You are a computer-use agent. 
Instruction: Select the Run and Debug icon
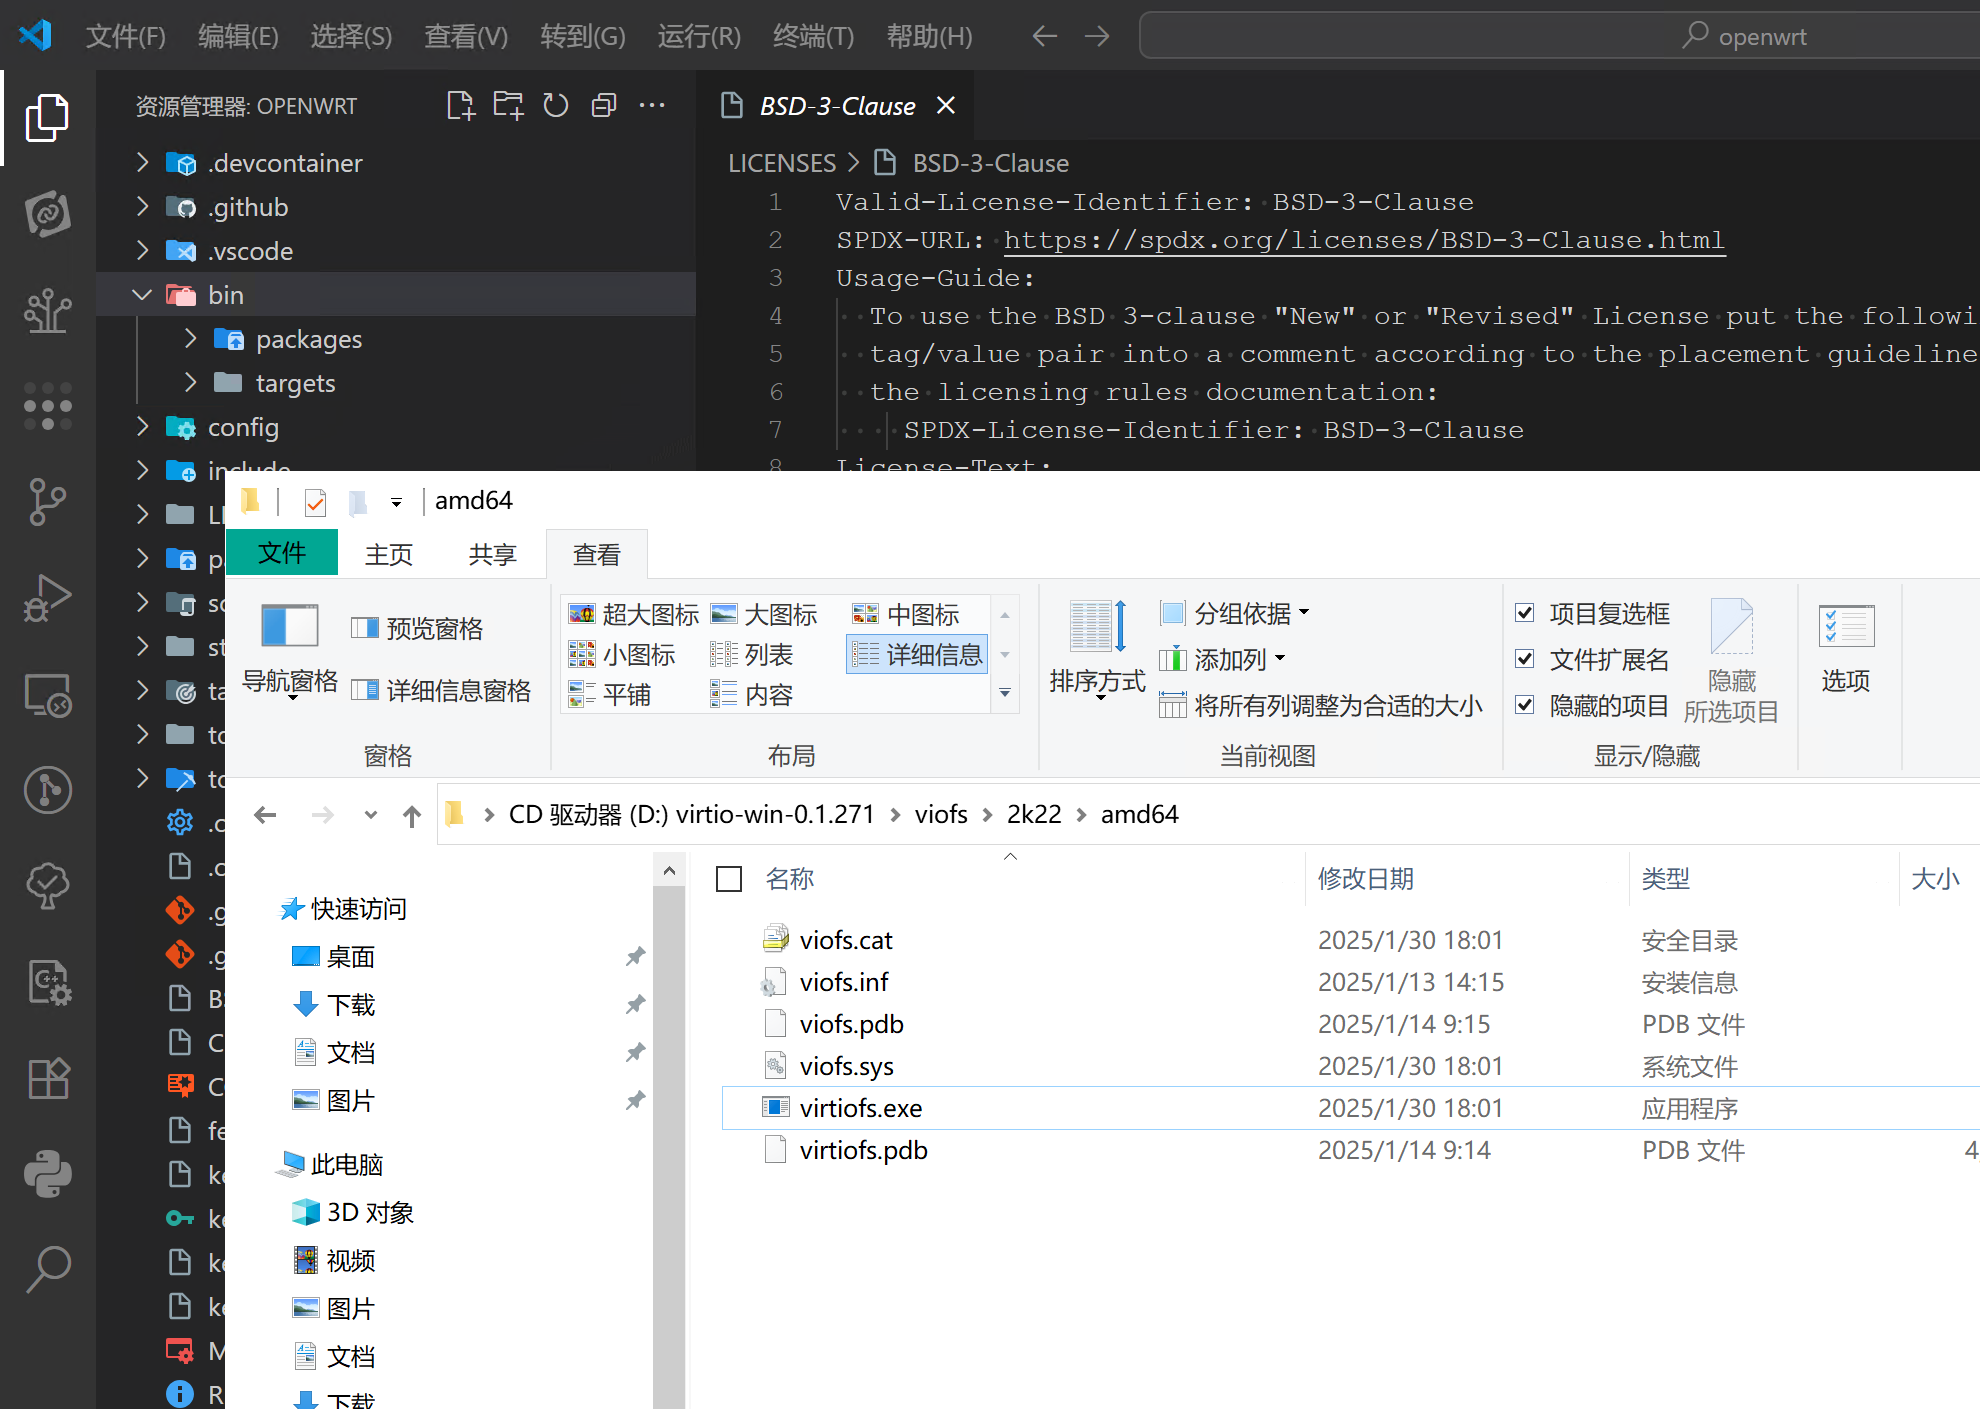(x=47, y=598)
